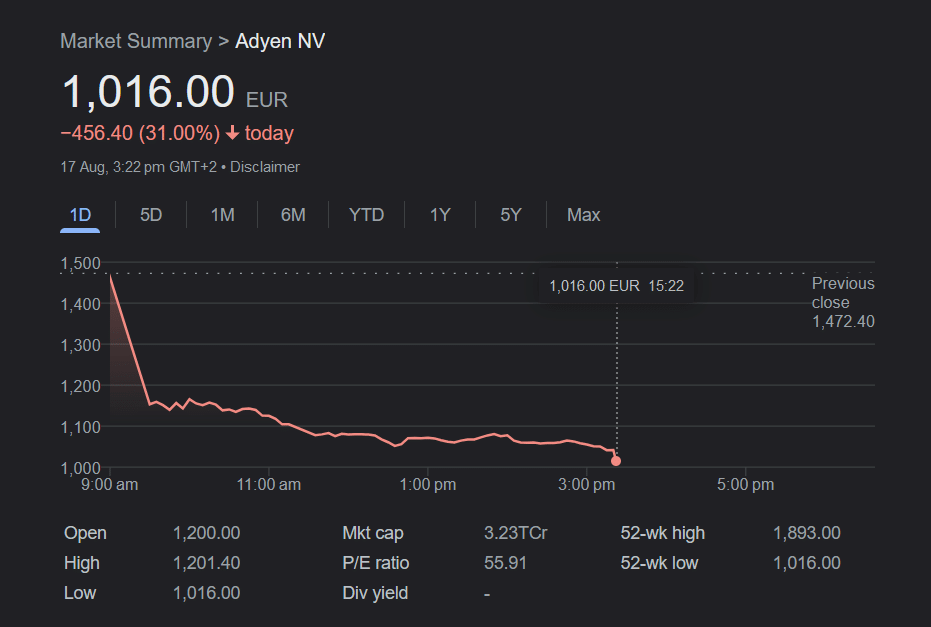Click the 1,500 y-axis label
Image resolution: width=931 pixels, height=627 pixels.
tap(81, 263)
